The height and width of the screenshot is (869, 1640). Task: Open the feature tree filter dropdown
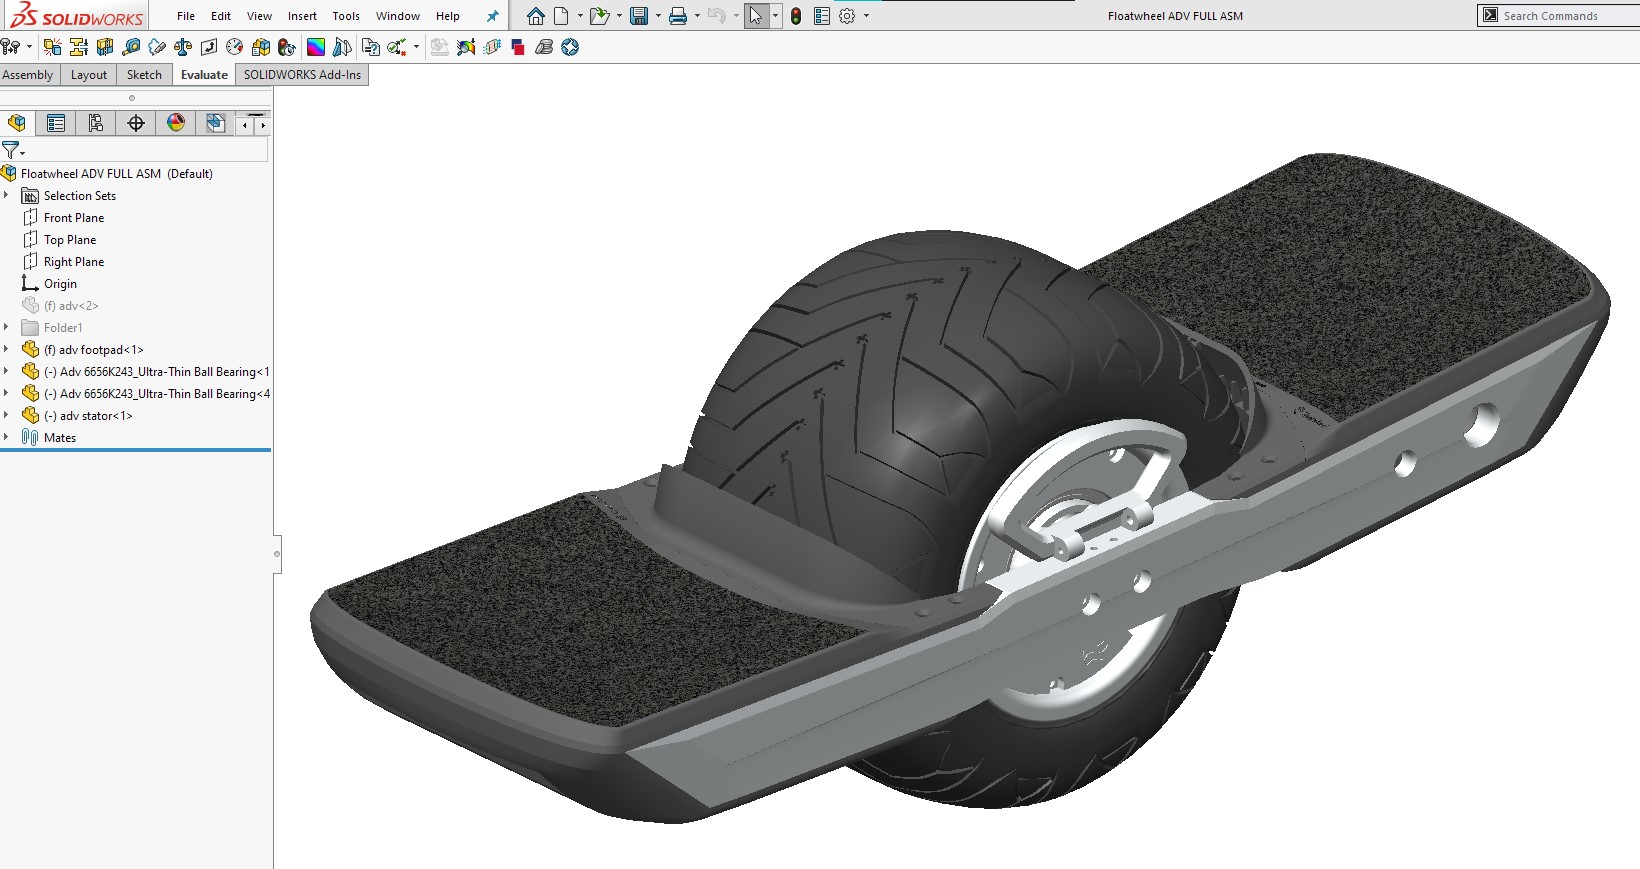click(13, 150)
